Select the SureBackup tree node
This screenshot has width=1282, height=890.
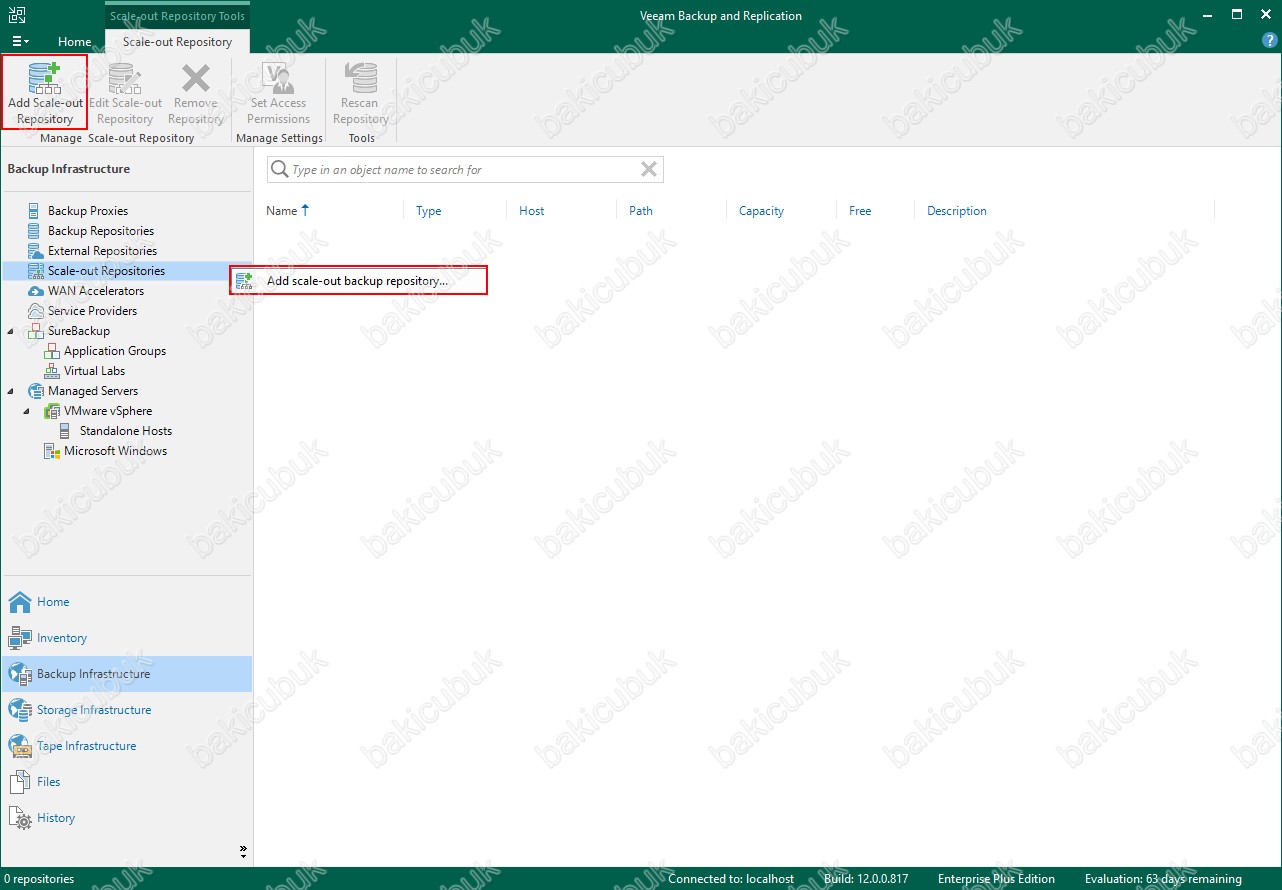coord(79,331)
